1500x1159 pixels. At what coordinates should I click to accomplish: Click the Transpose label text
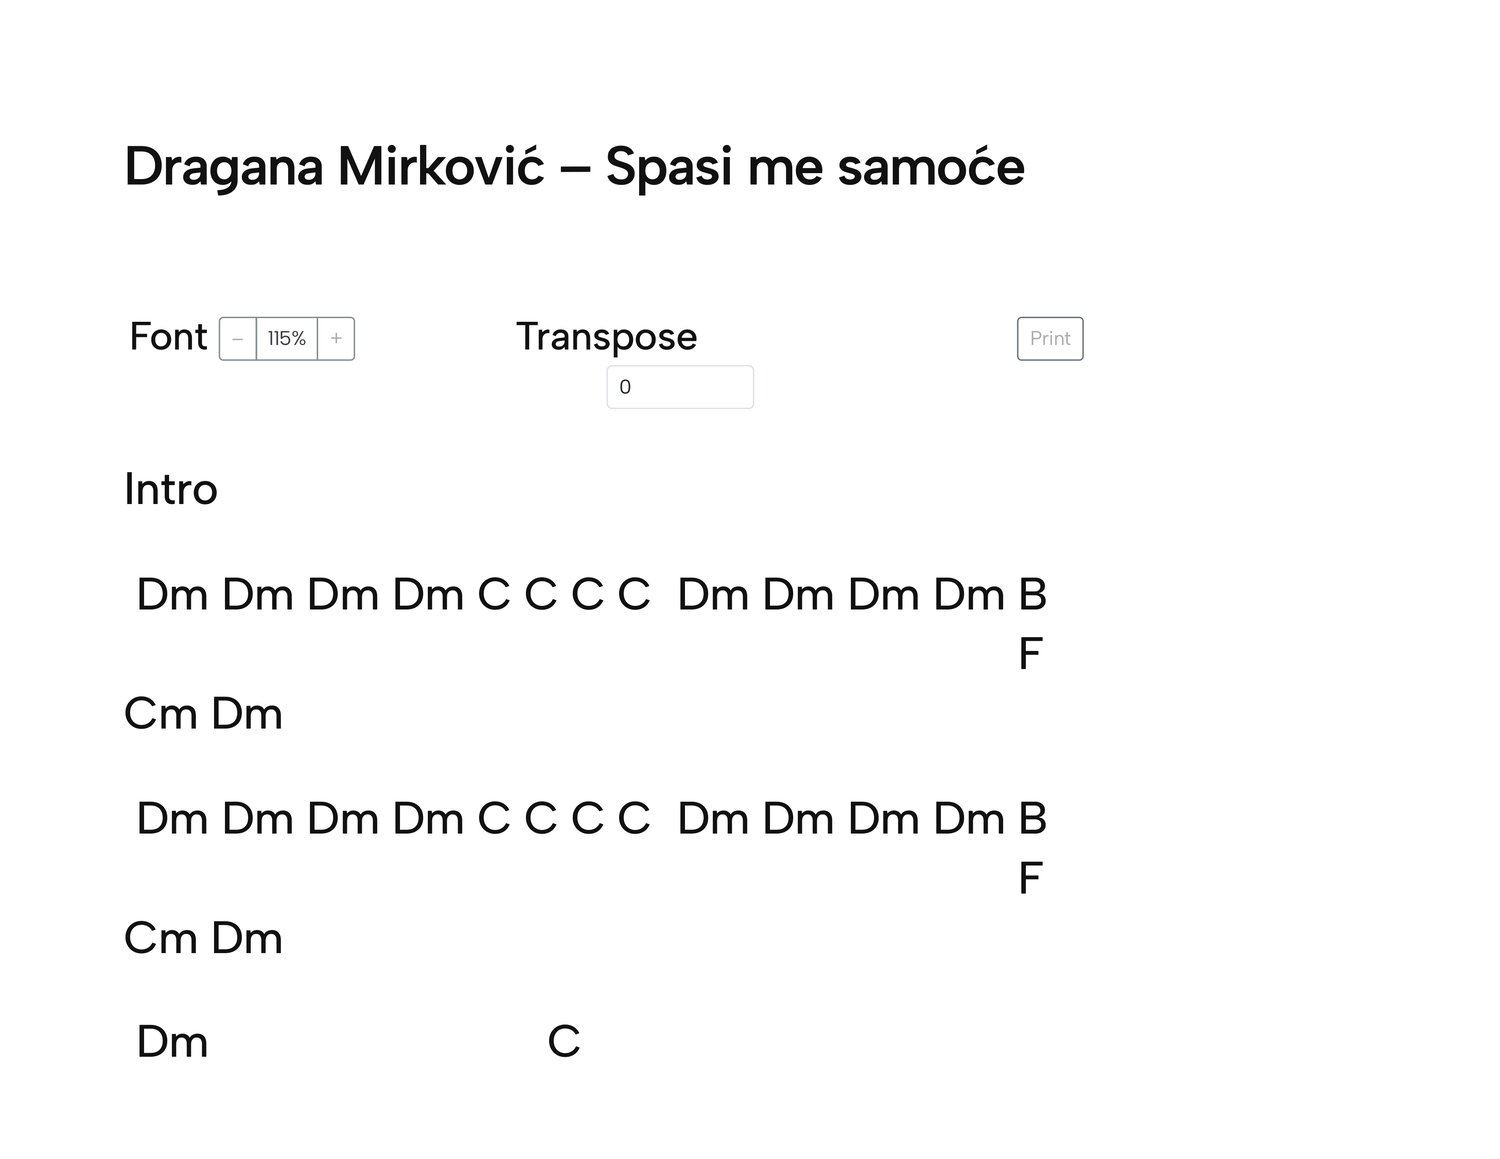tap(606, 337)
